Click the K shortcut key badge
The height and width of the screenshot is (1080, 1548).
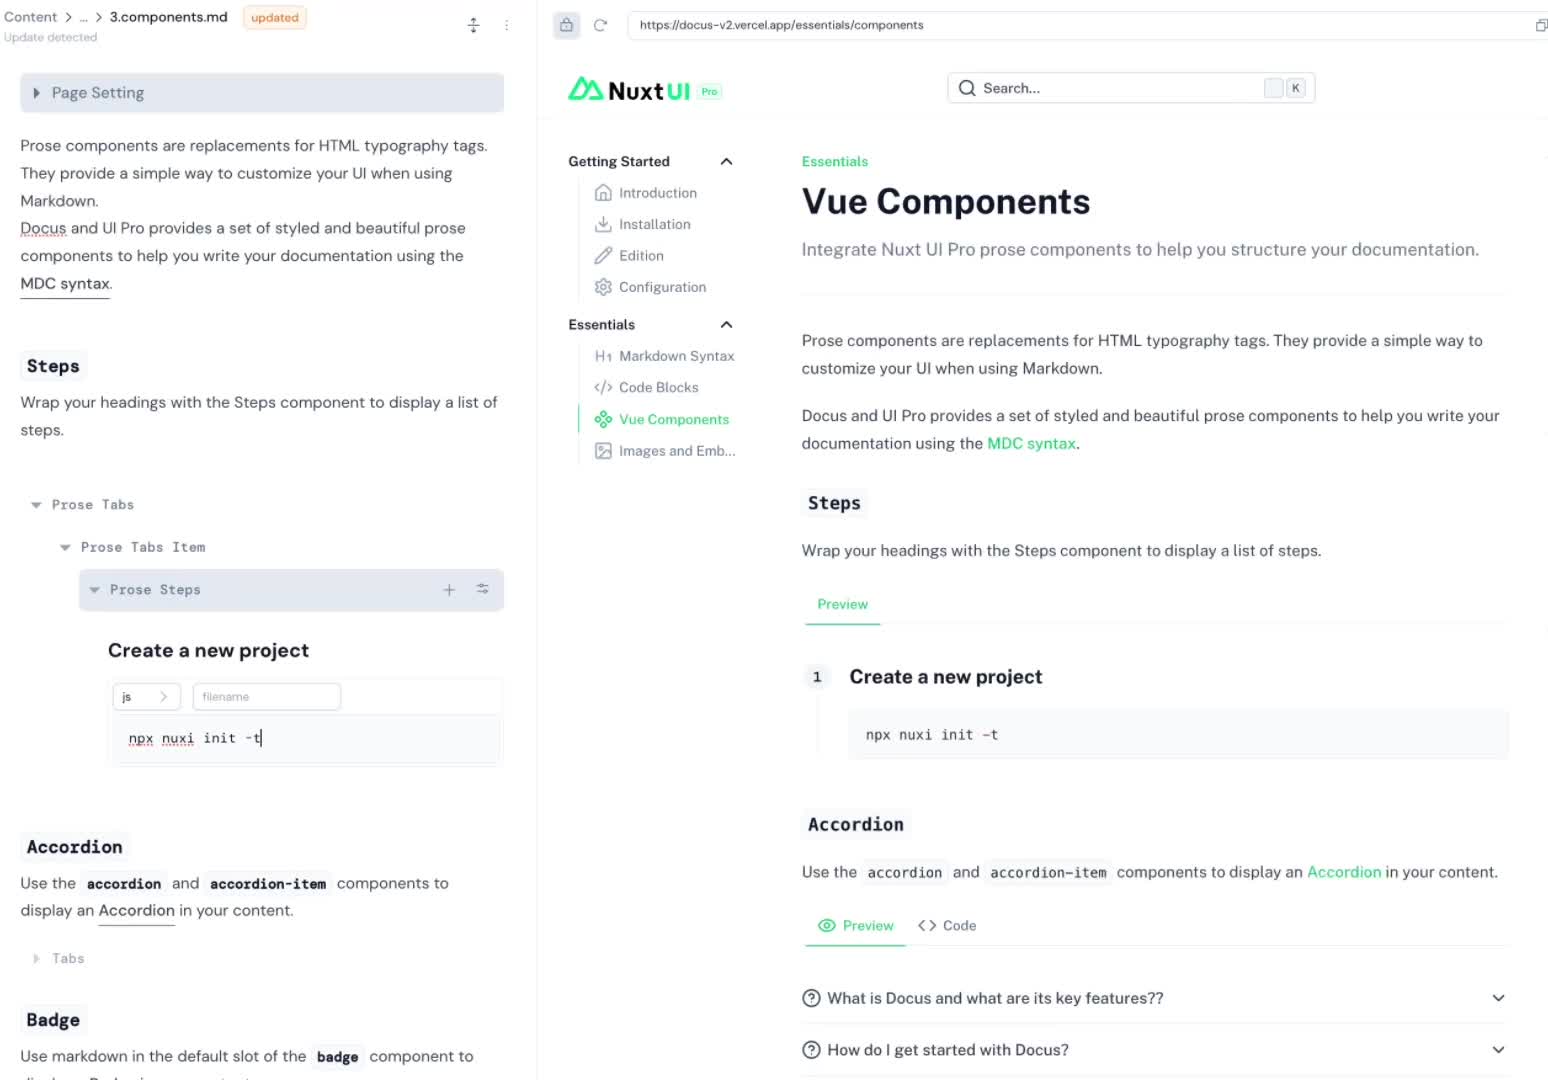pos(1295,88)
